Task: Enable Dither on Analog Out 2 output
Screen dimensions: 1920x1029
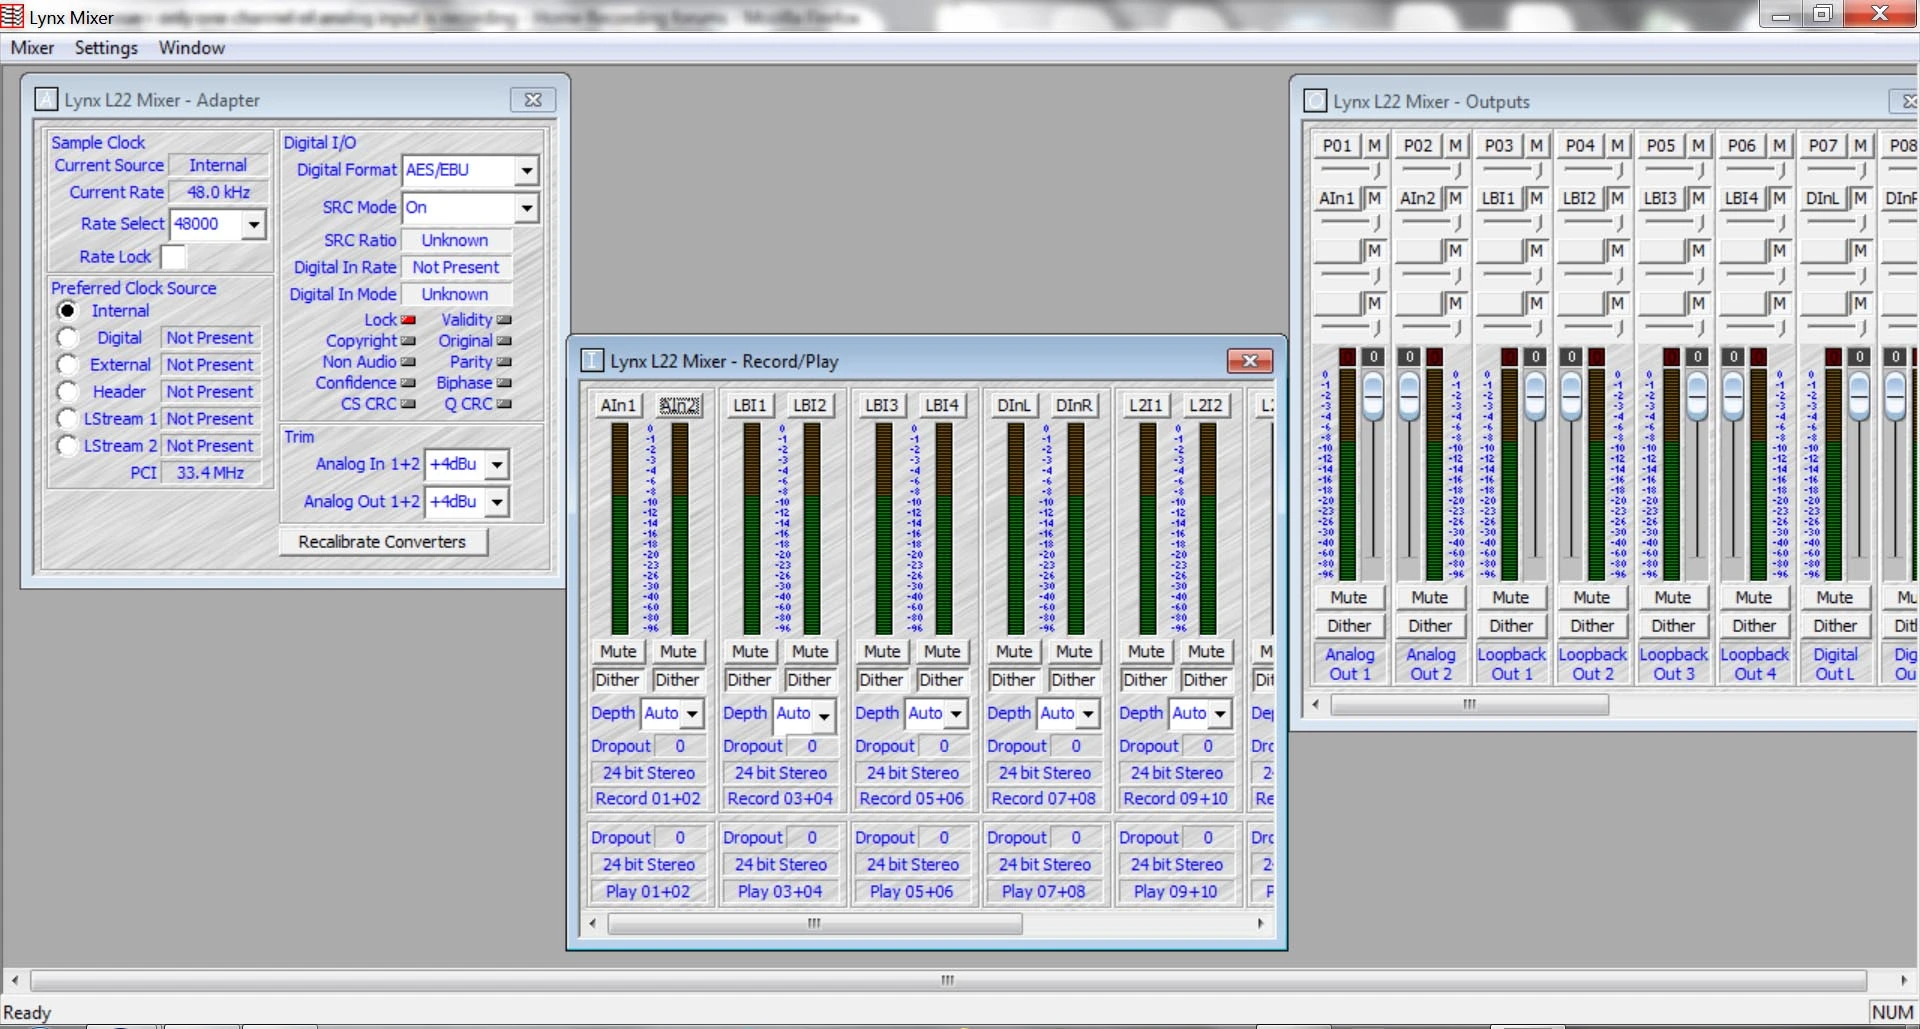Action: pos(1430,625)
